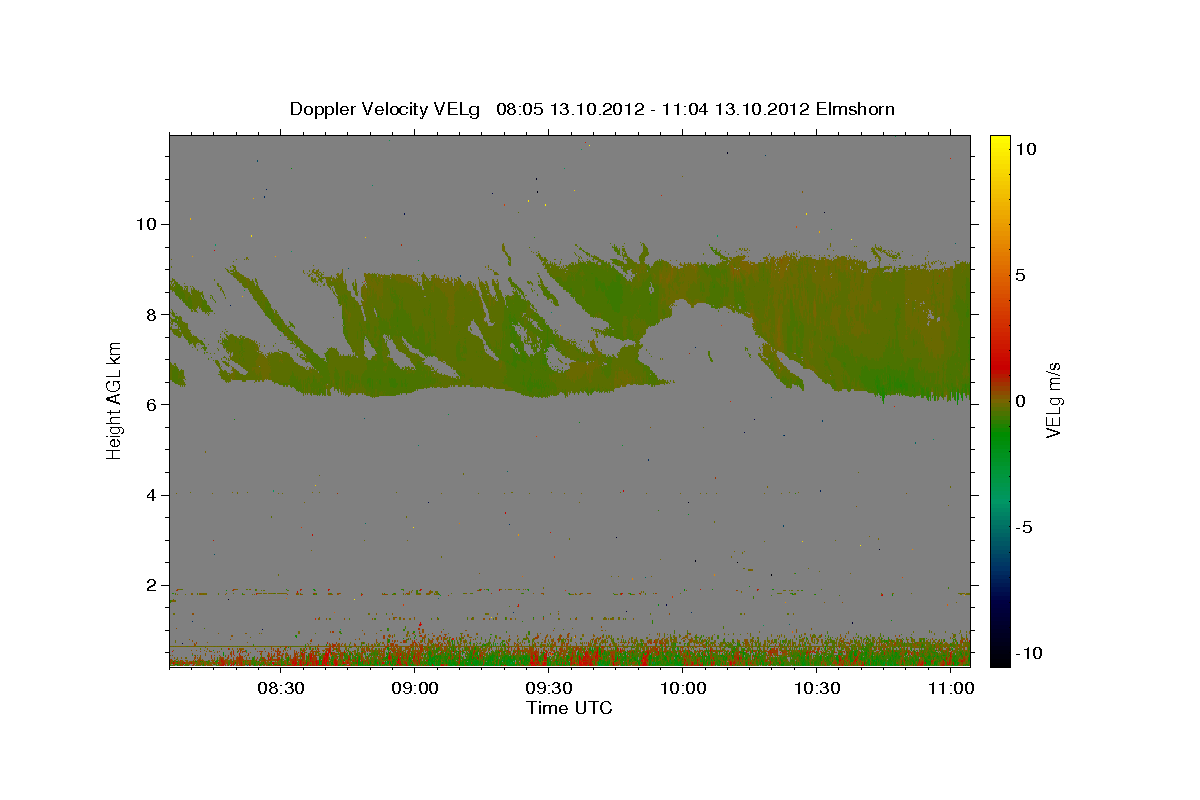Image resolution: width=1200 pixels, height=800 pixels.
Task: Click height axis label 8
Action: point(149,314)
